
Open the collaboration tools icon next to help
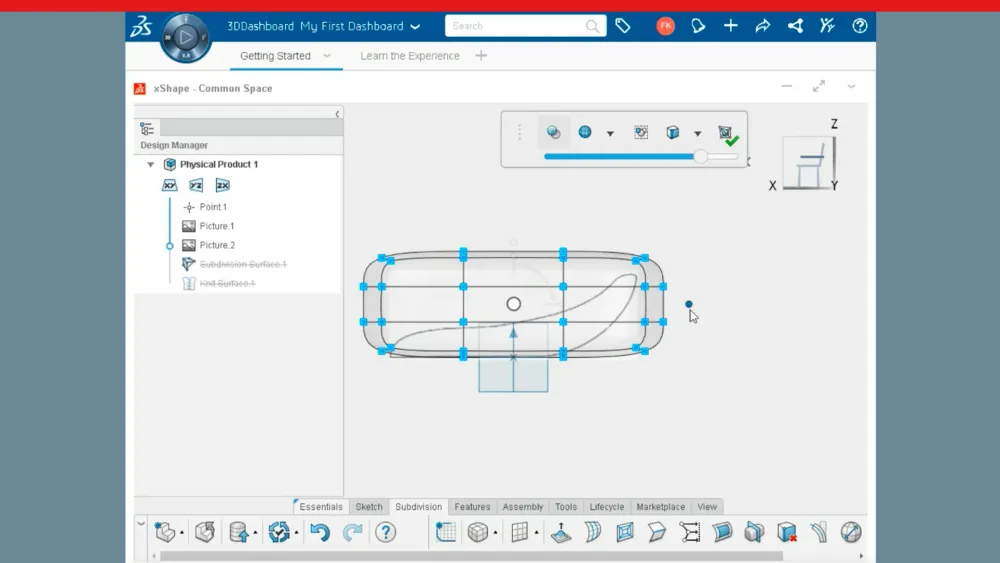[x=827, y=26]
